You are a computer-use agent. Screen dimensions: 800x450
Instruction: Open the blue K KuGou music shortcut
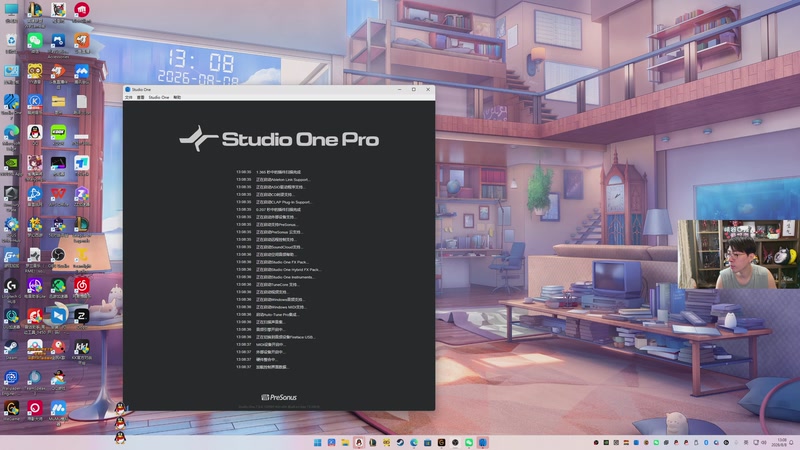(35, 102)
